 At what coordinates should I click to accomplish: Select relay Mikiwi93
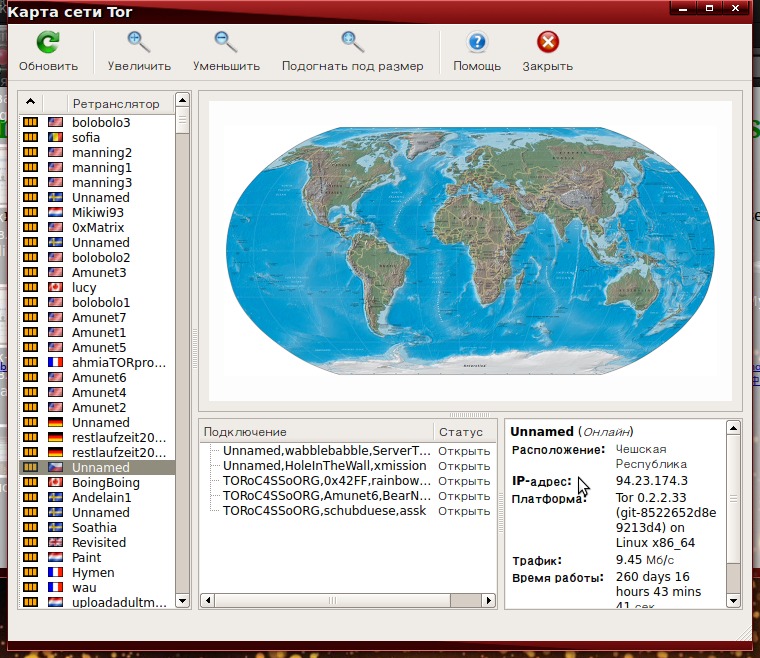pos(97,212)
